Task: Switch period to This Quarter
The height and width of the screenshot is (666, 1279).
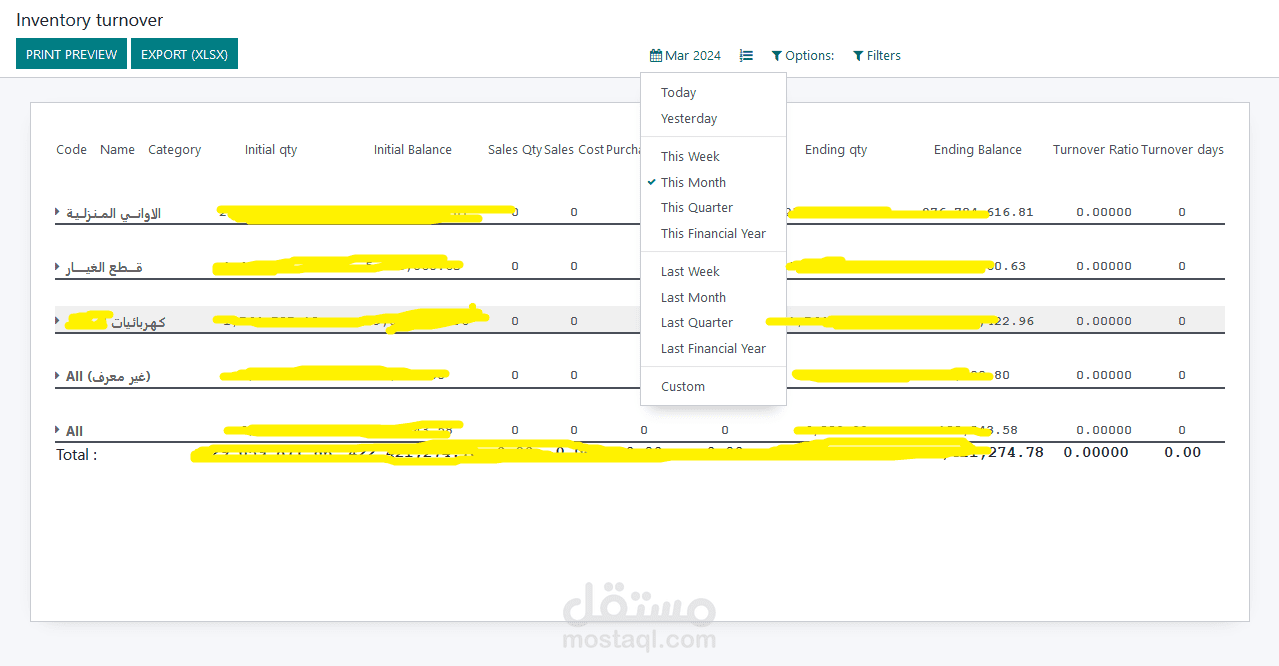Action: tap(696, 207)
